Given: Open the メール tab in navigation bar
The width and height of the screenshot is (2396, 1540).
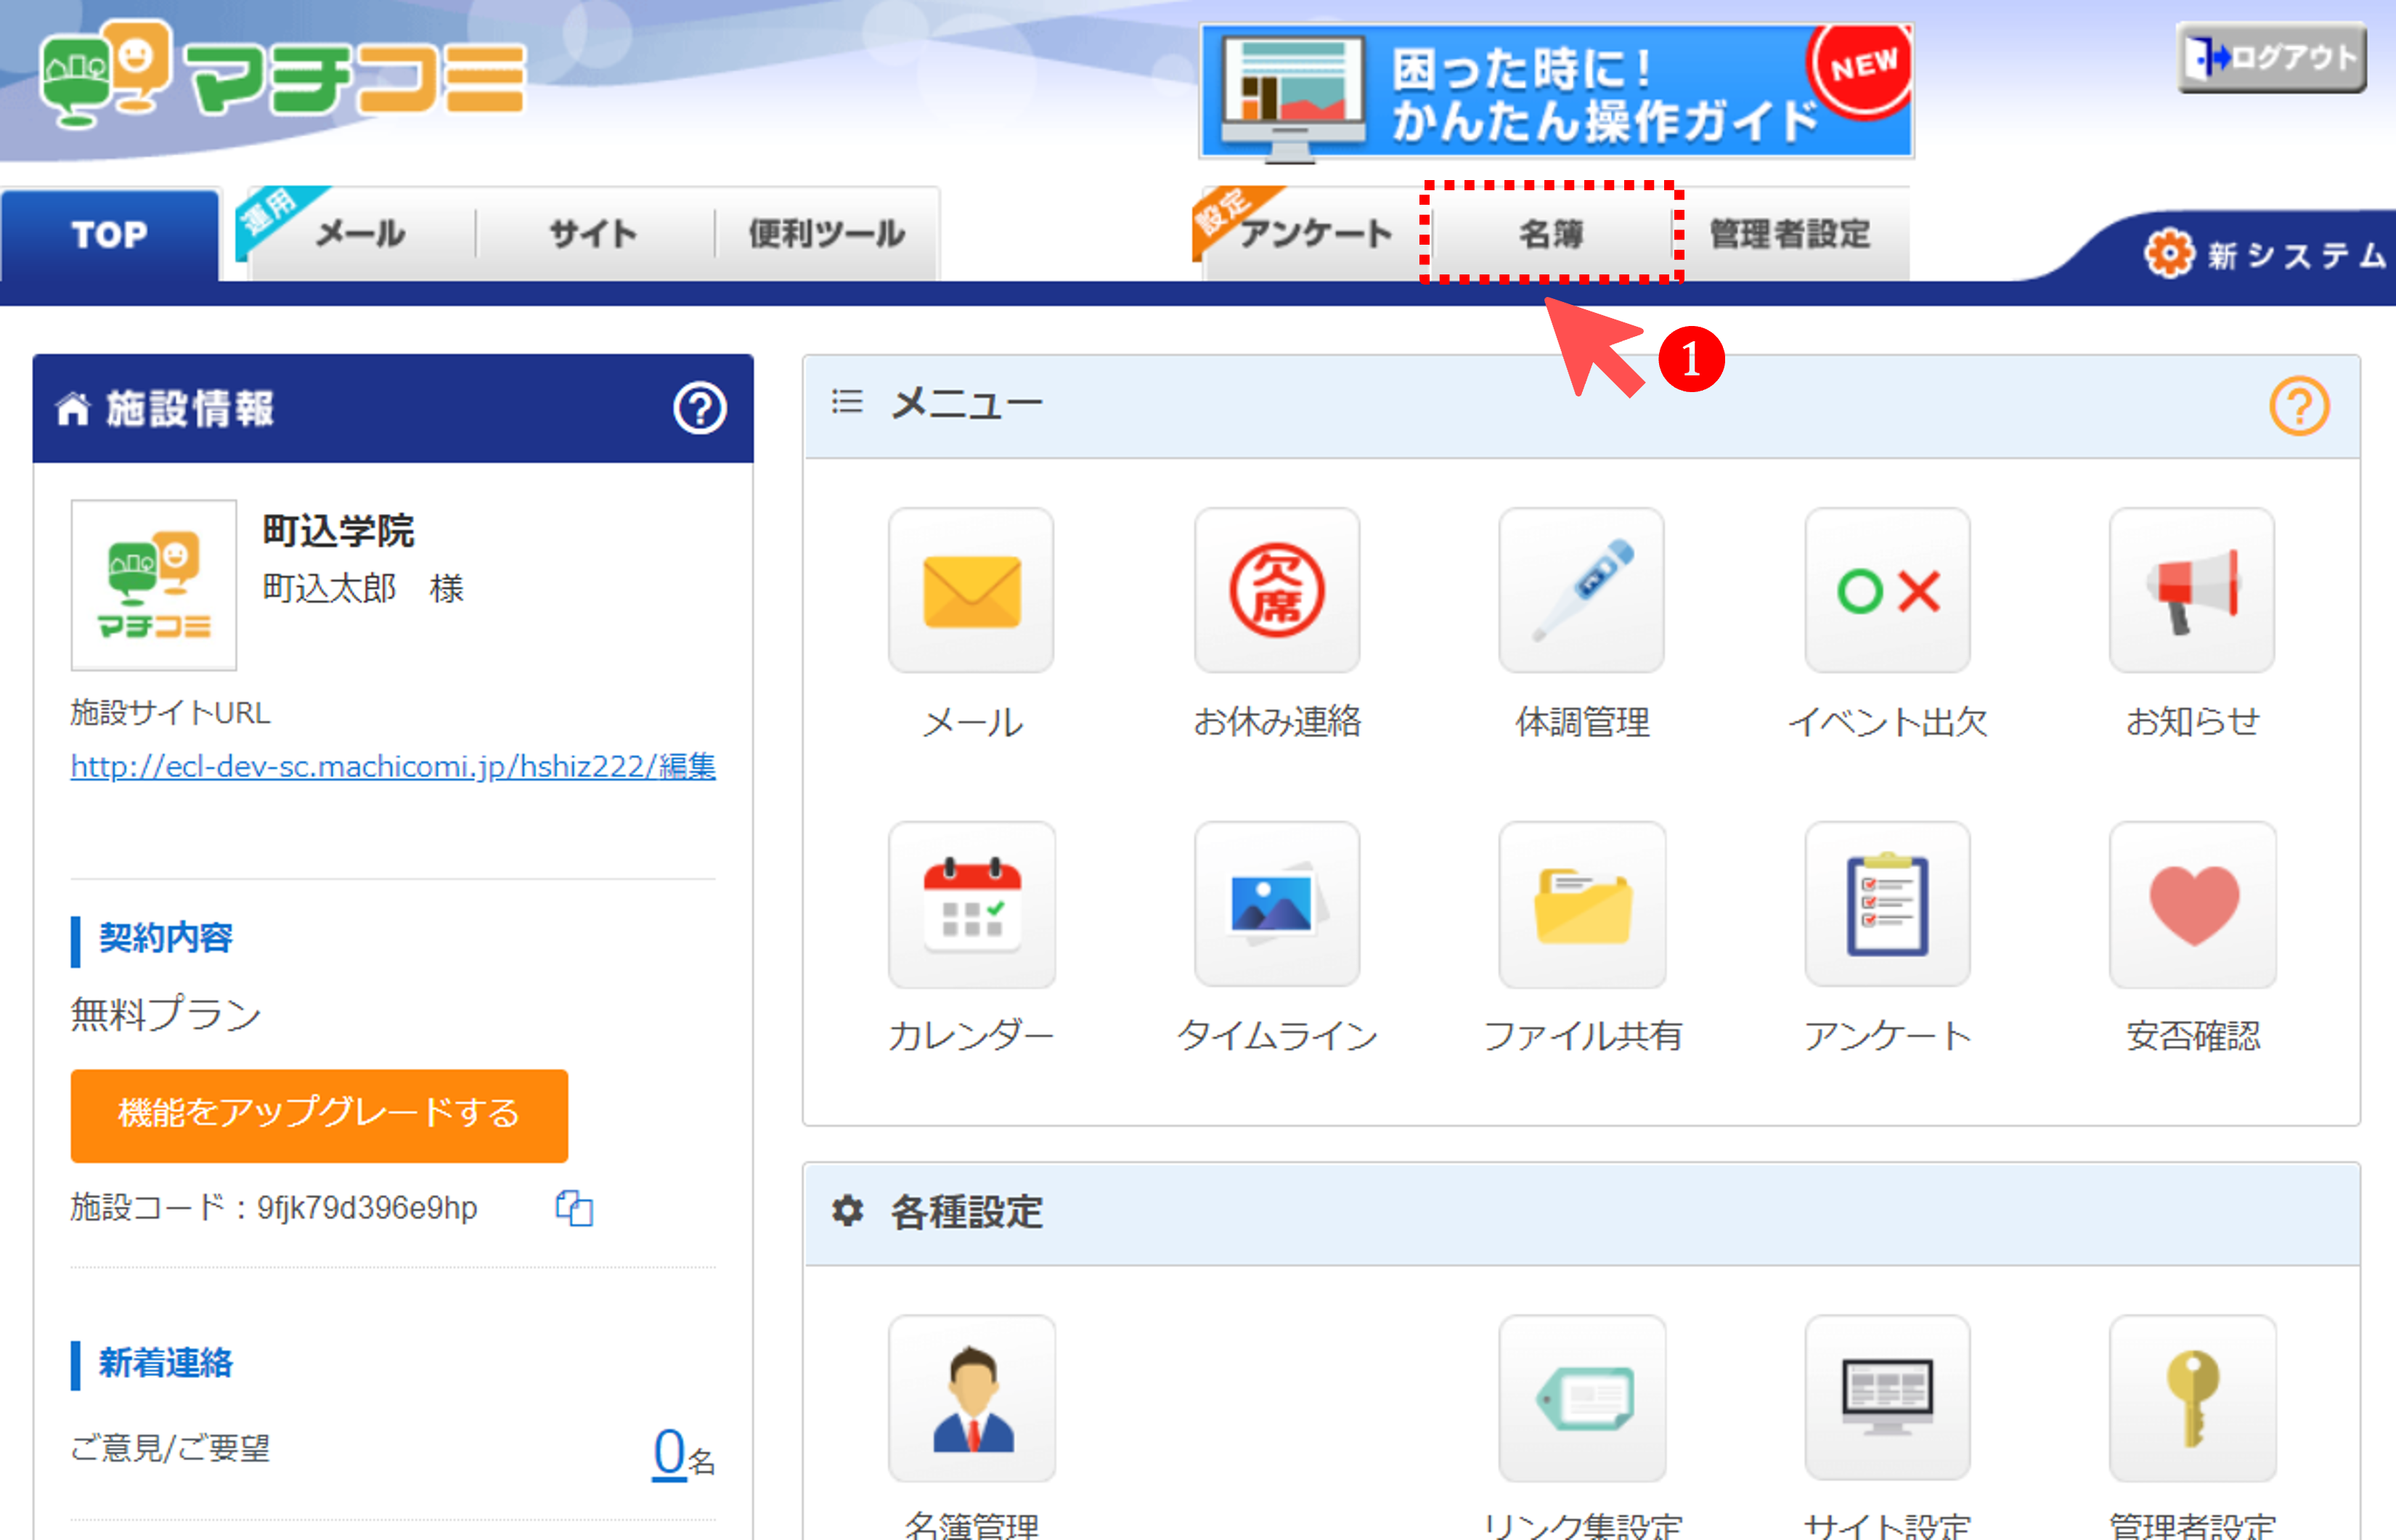Looking at the screenshot, I should point(360,234).
